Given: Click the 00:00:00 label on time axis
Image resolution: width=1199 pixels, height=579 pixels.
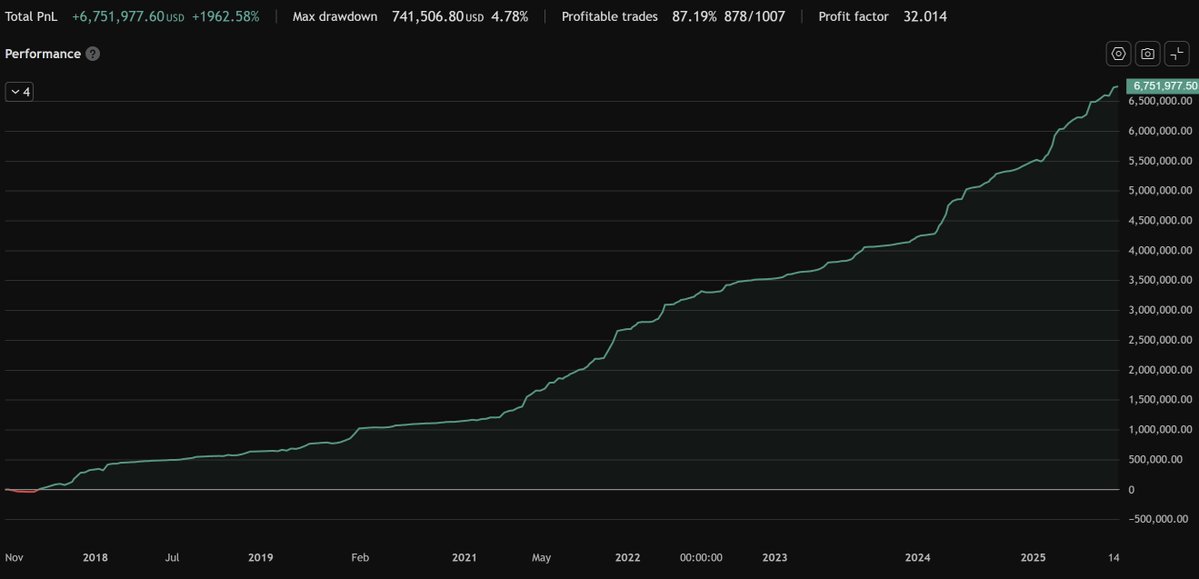Looking at the screenshot, I should point(700,558).
